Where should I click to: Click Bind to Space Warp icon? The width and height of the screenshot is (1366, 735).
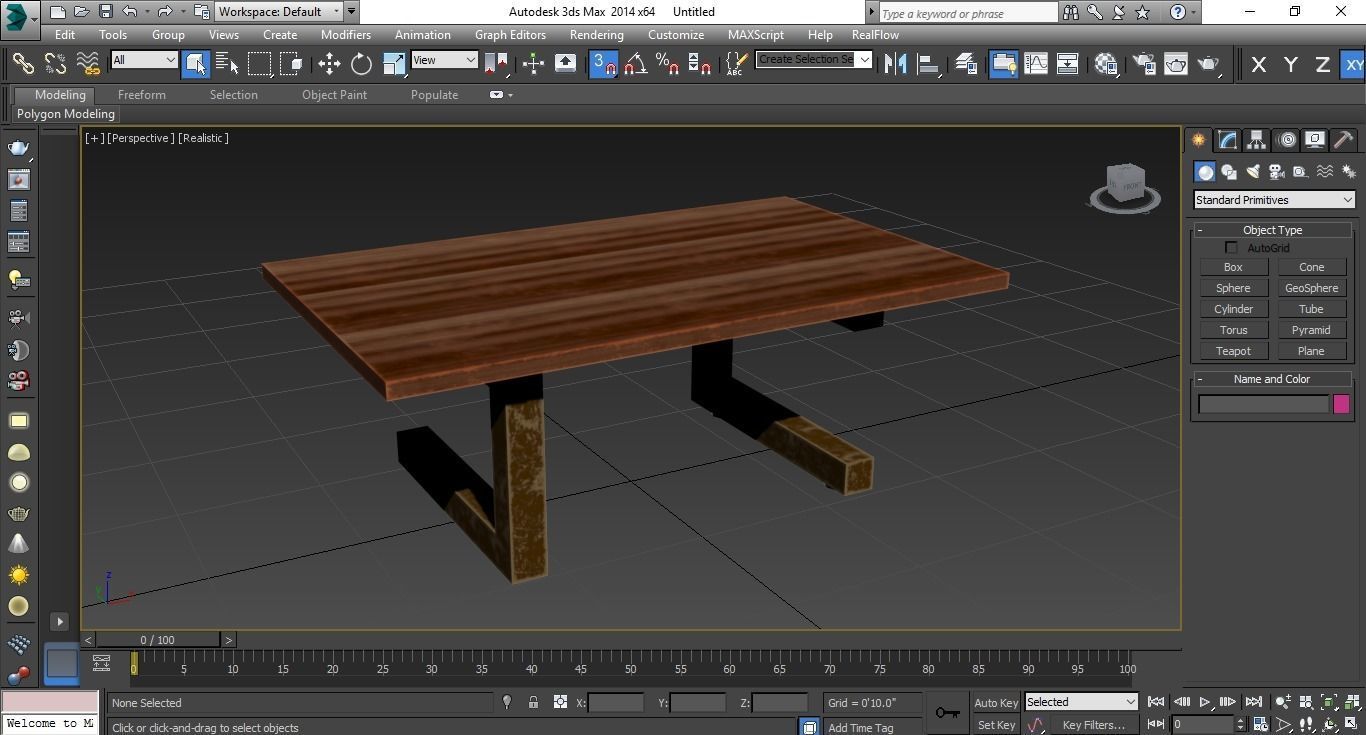coord(88,63)
